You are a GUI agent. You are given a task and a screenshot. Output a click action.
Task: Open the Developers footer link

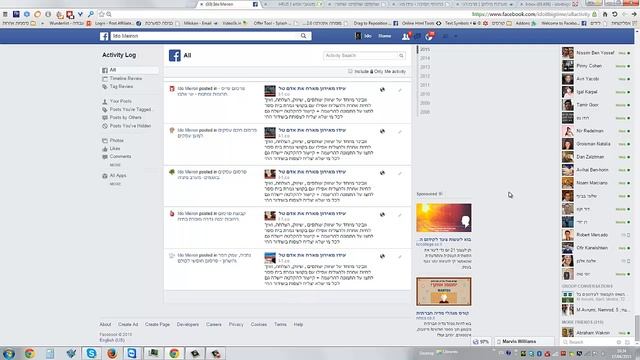pyautogui.click(x=188, y=324)
